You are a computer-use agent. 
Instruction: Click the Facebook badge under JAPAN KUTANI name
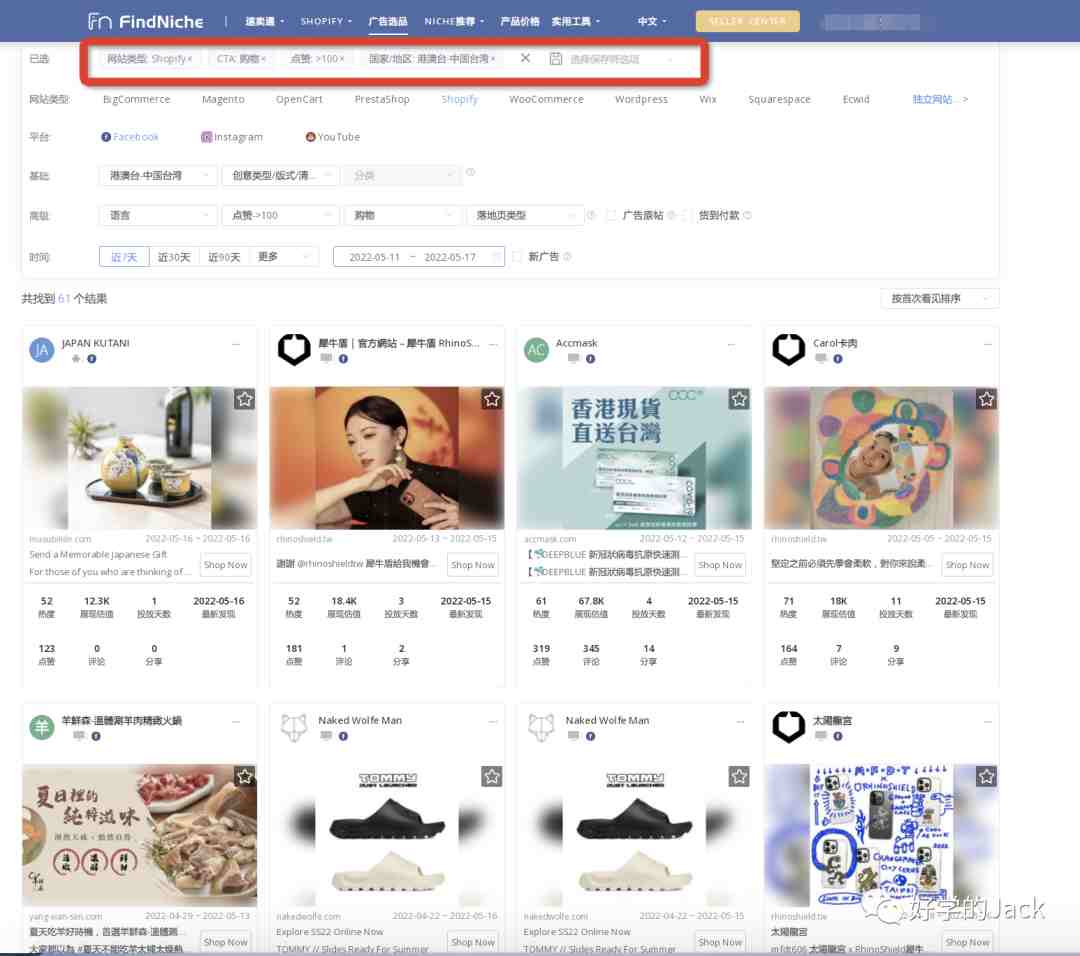(92, 359)
